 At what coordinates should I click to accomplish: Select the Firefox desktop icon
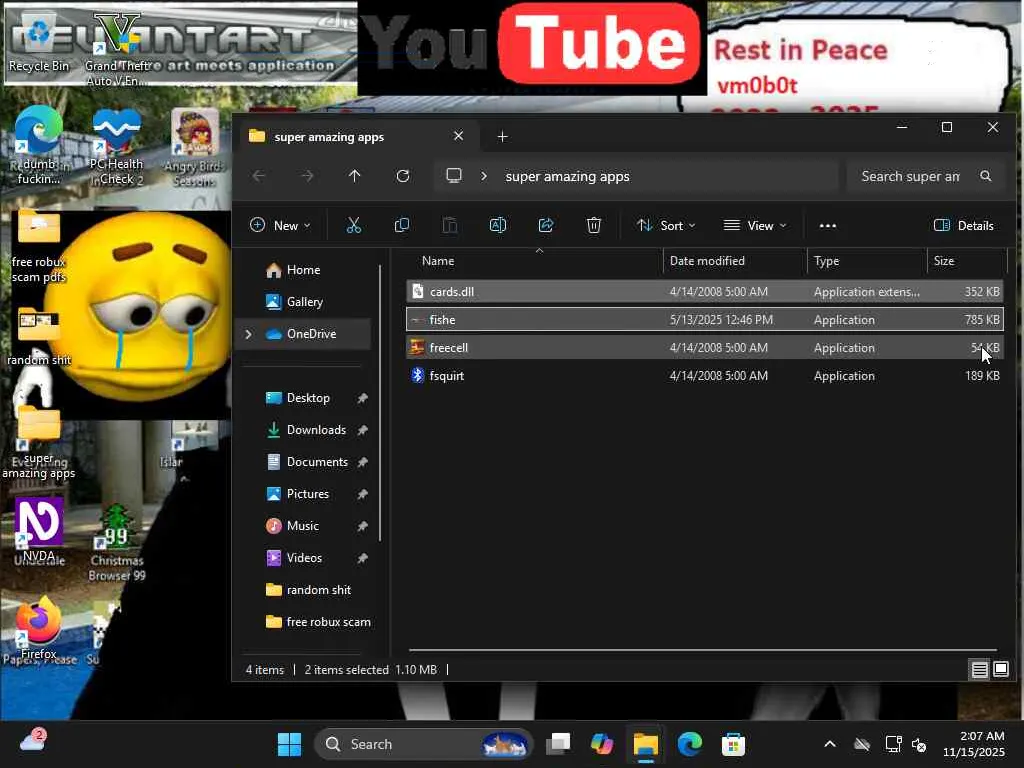(x=39, y=628)
